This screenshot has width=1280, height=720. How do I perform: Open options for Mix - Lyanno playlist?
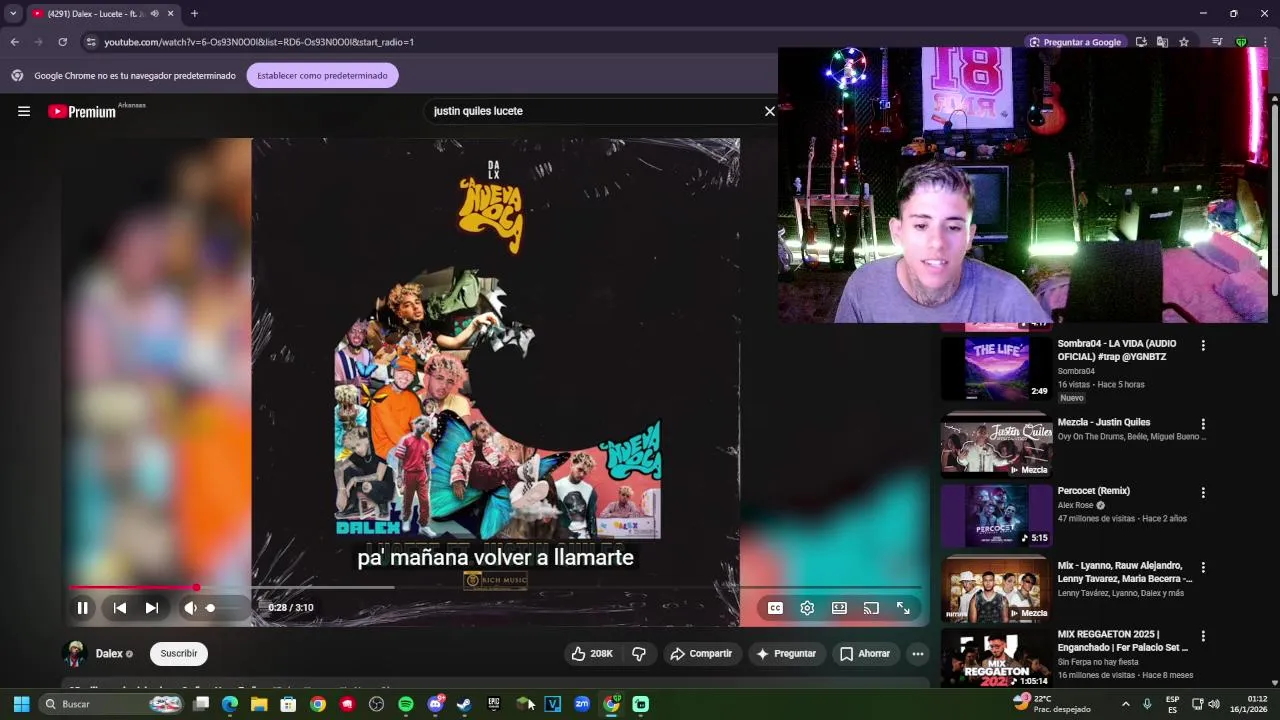coord(1203,567)
